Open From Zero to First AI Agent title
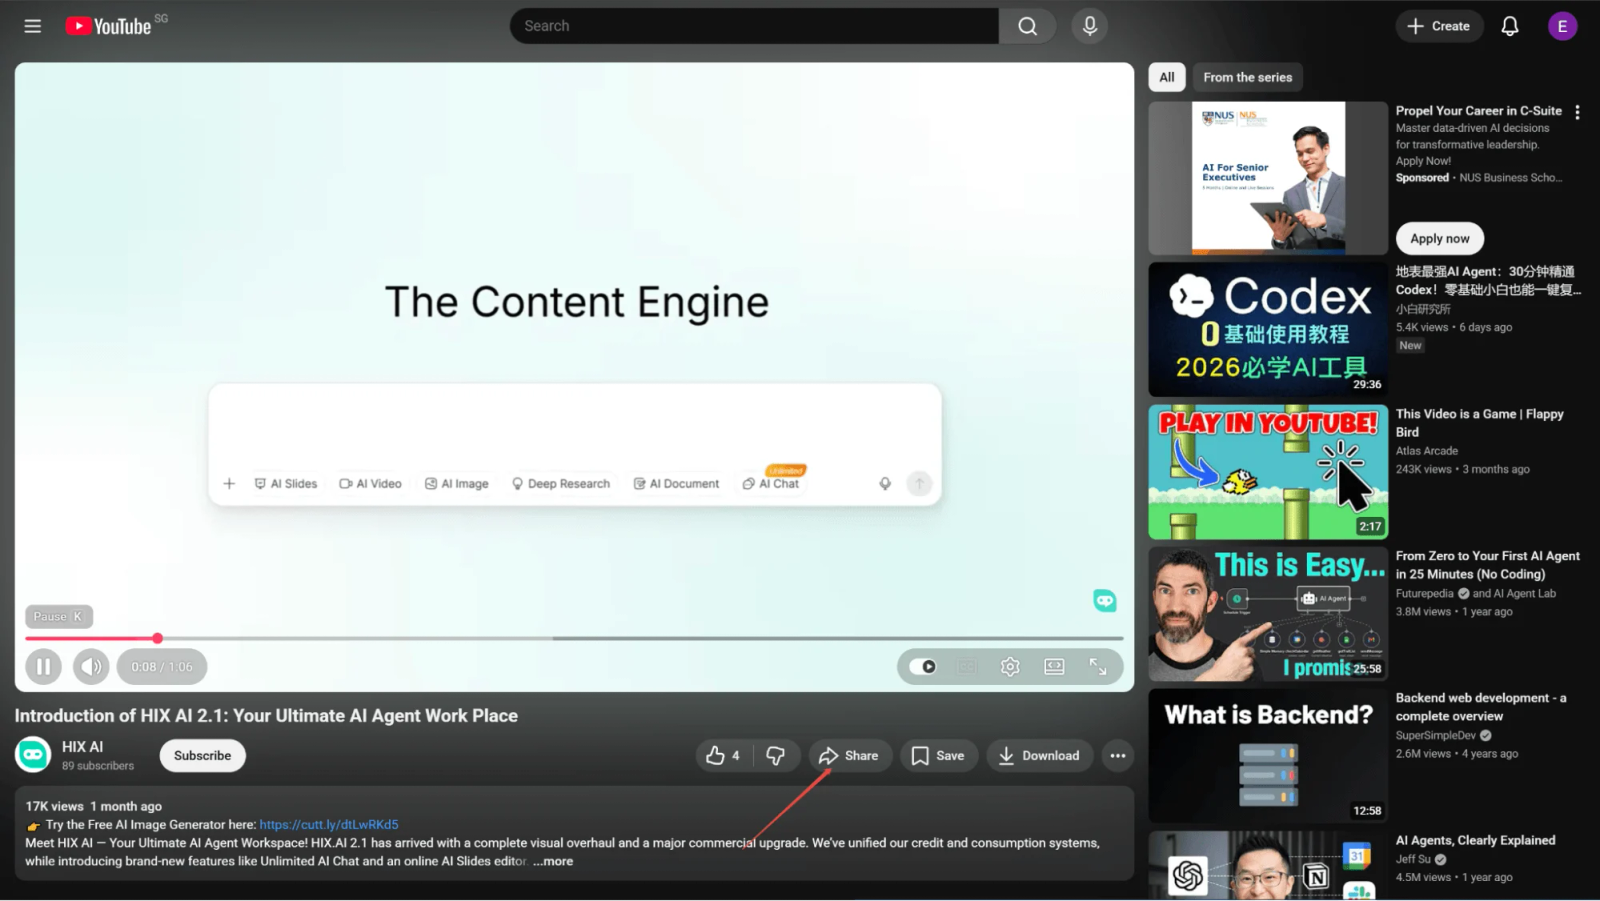The width and height of the screenshot is (1600, 901). pyautogui.click(x=1487, y=565)
